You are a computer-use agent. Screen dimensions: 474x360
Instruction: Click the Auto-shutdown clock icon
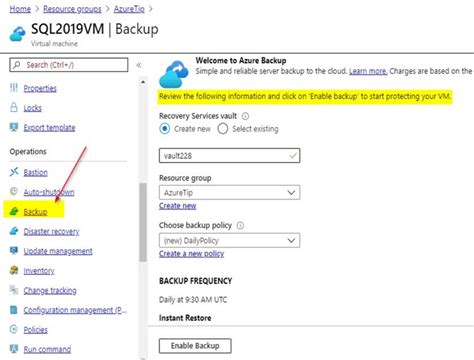[x=14, y=191]
